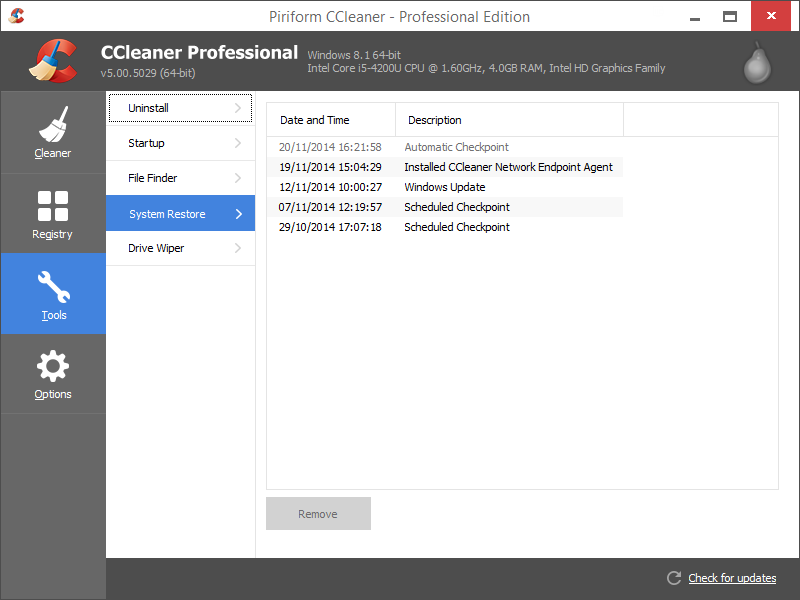This screenshot has height=600, width=800.
Task: Open the Check for updates link
Action: point(731,578)
